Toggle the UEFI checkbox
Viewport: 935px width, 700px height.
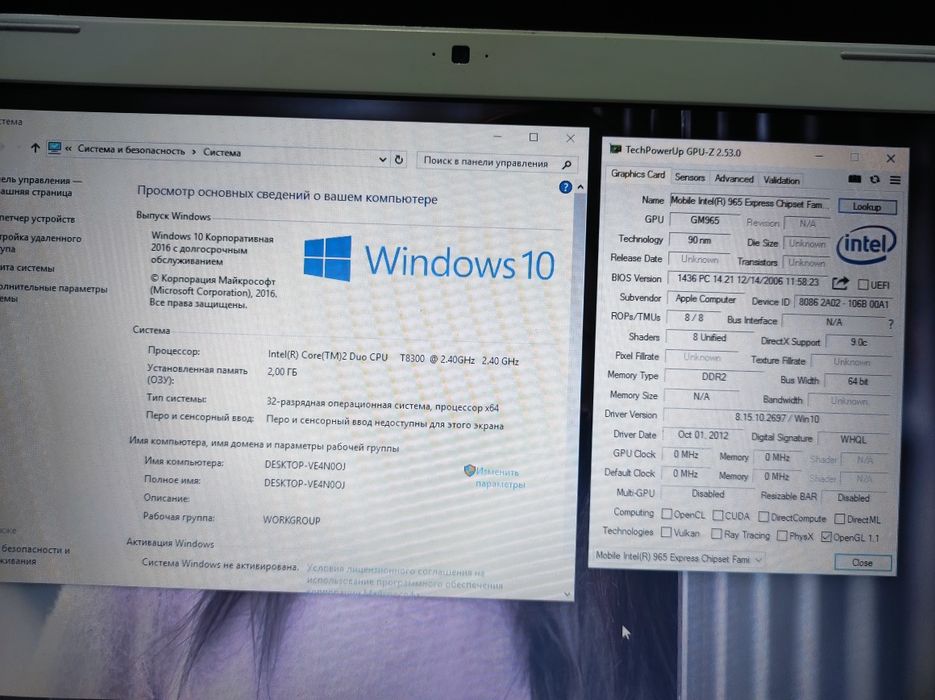pos(863,284)
